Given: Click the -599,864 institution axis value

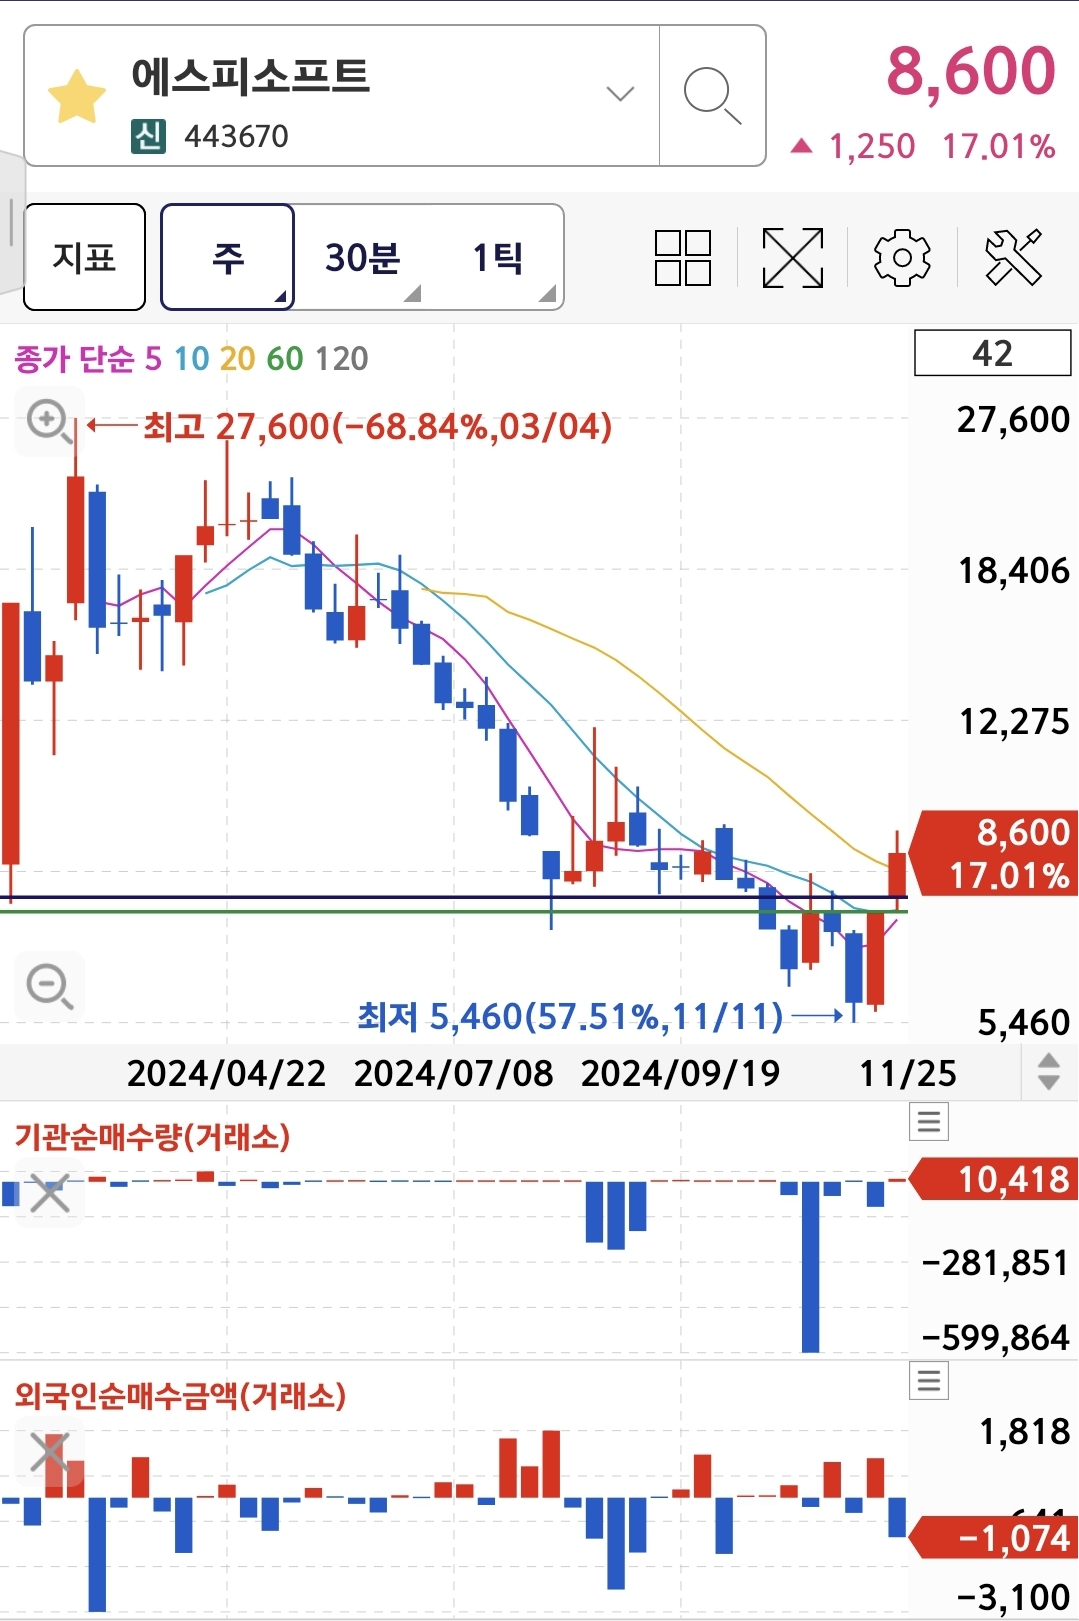Looking at the screenshot, I should point(995,1337).
